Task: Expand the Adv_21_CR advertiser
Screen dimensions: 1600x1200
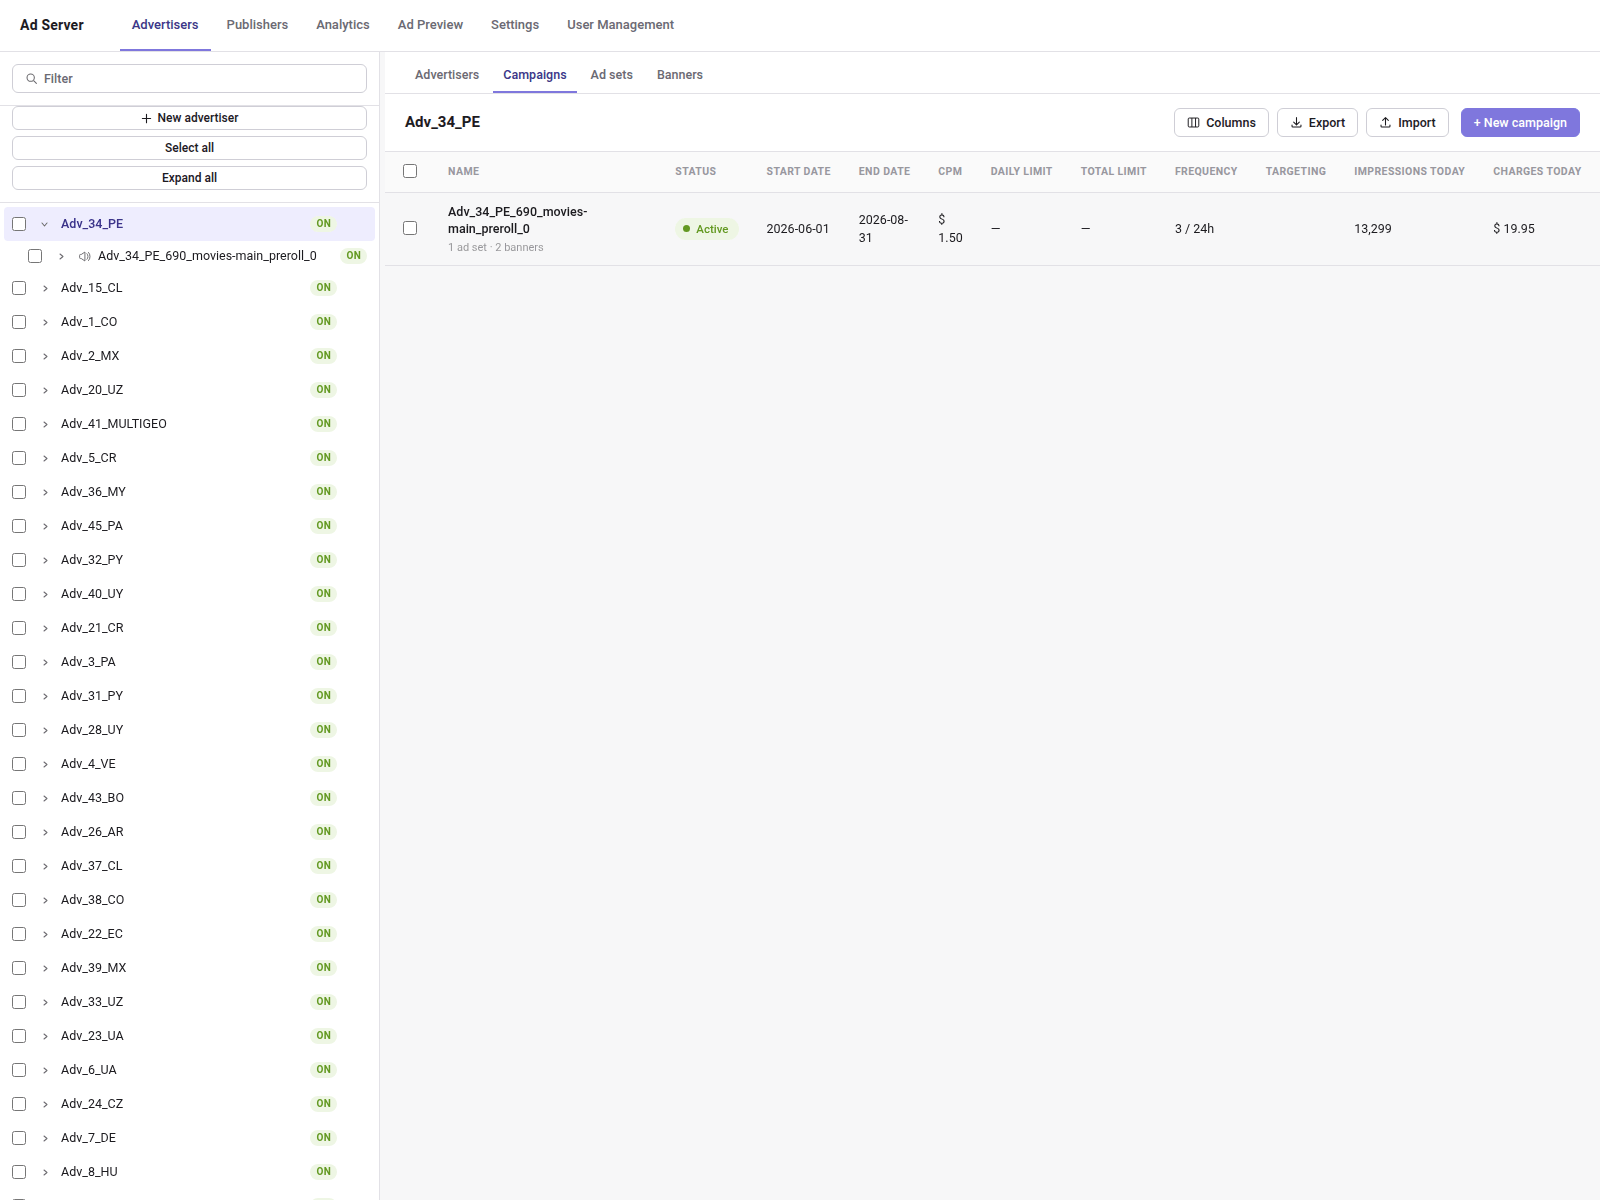Action: (45, 628)
